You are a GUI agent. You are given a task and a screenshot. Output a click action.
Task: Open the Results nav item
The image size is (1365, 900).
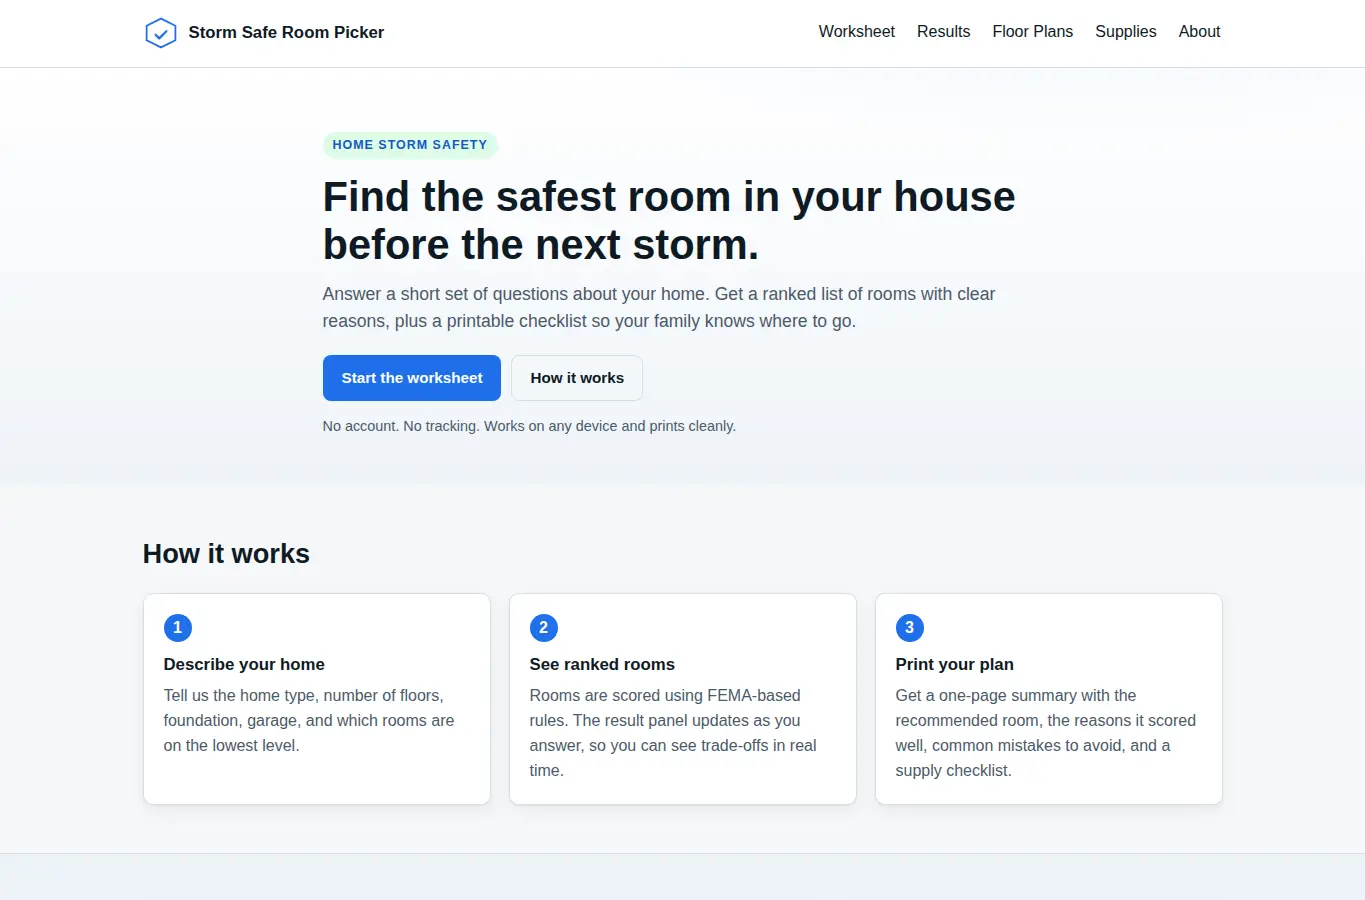(x=943, y=32)
